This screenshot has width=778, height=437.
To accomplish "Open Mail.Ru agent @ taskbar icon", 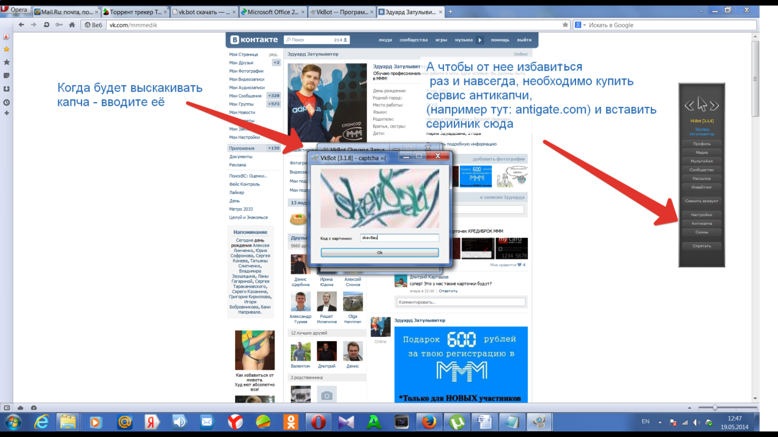I will (125, 423).
